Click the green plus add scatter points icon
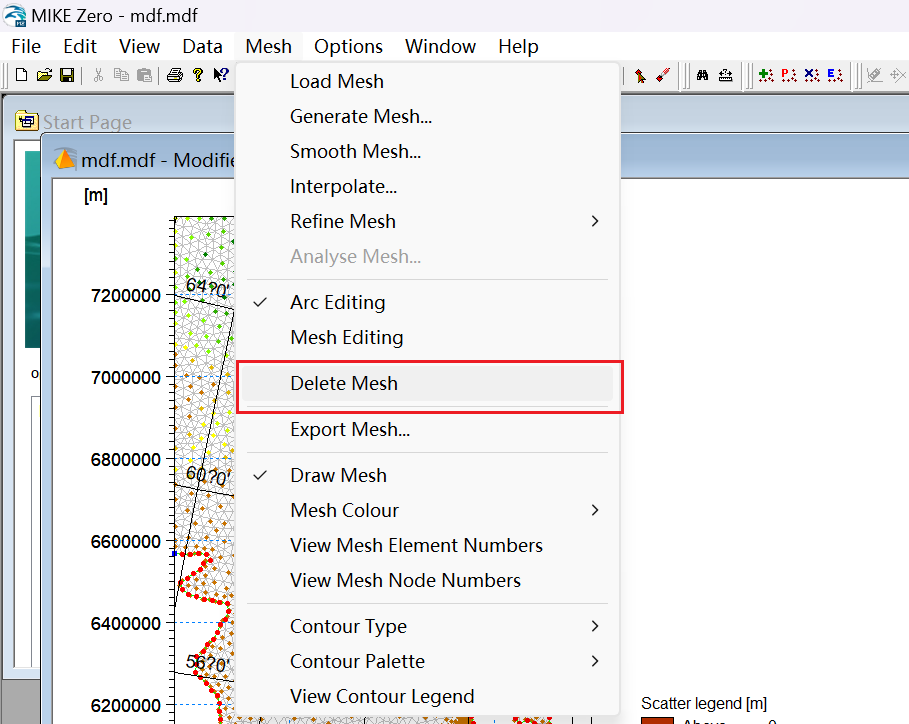This screenshot has height=724, width=909. coord(766,75)
